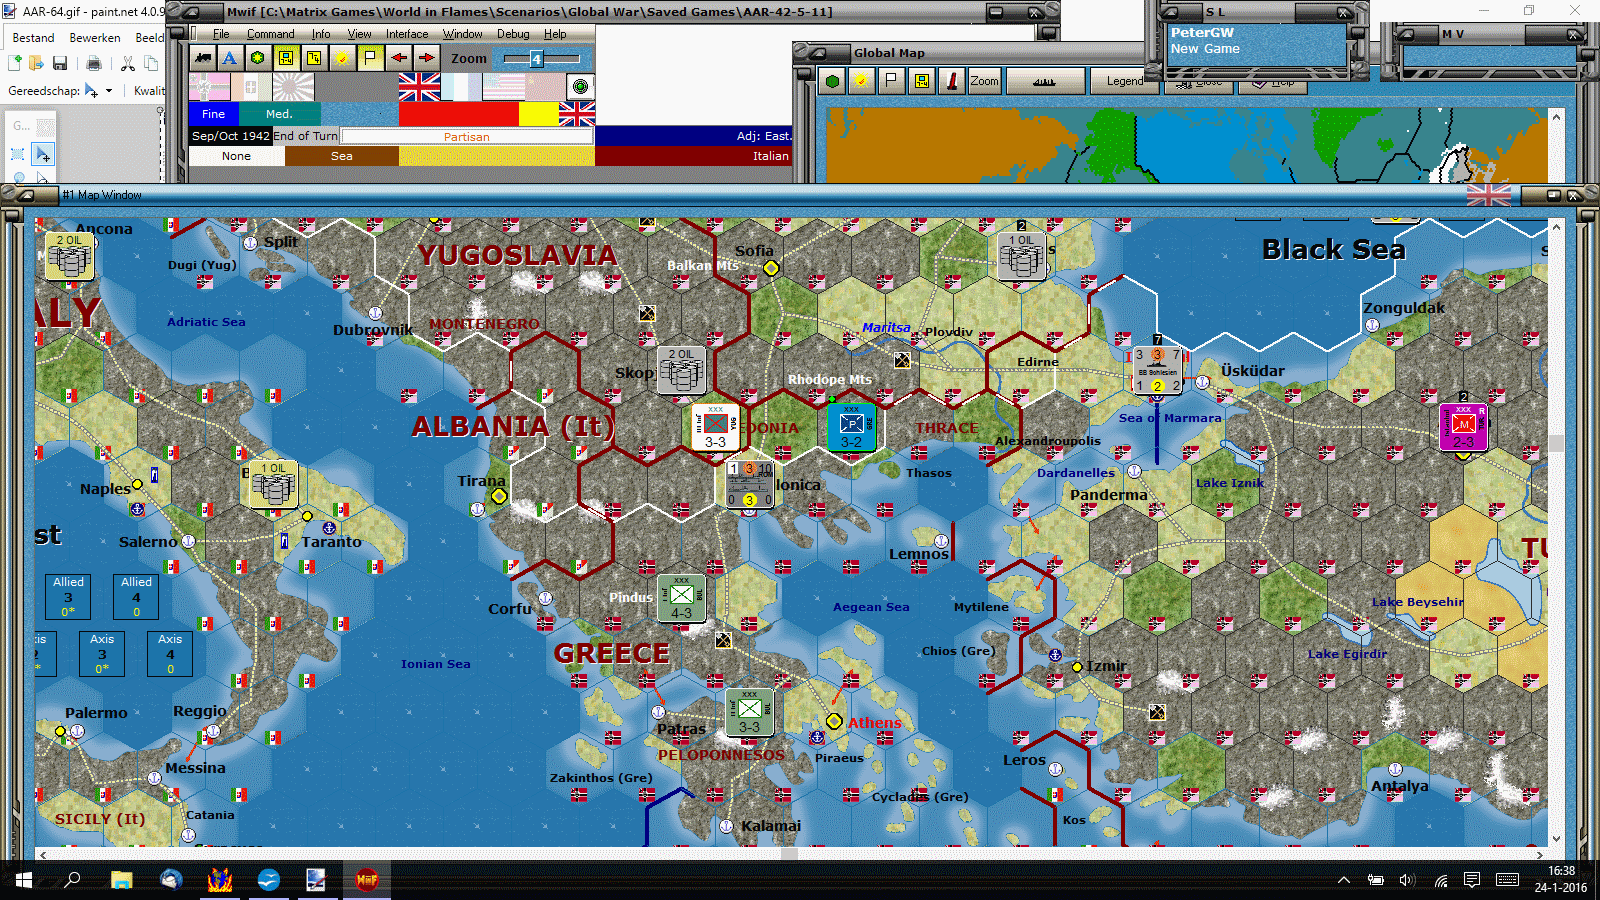This screenshot has height=900, width=1600.
Task: Open the Bestand menu in paint.net
Action: tap(33, 38)
